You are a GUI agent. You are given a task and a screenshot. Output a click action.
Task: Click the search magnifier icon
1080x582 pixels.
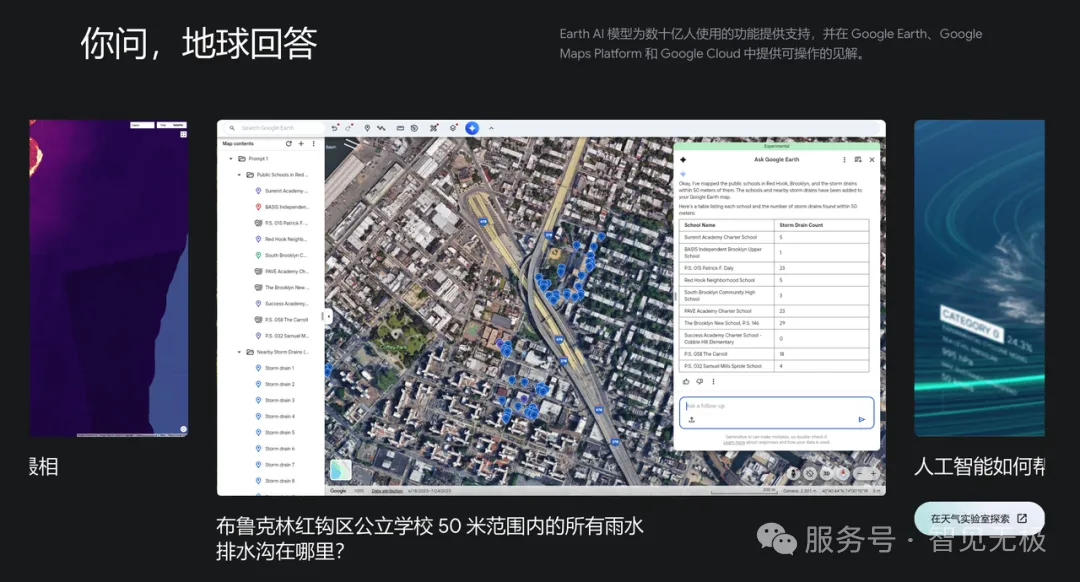pyautogui.click(x=232, y=128)
